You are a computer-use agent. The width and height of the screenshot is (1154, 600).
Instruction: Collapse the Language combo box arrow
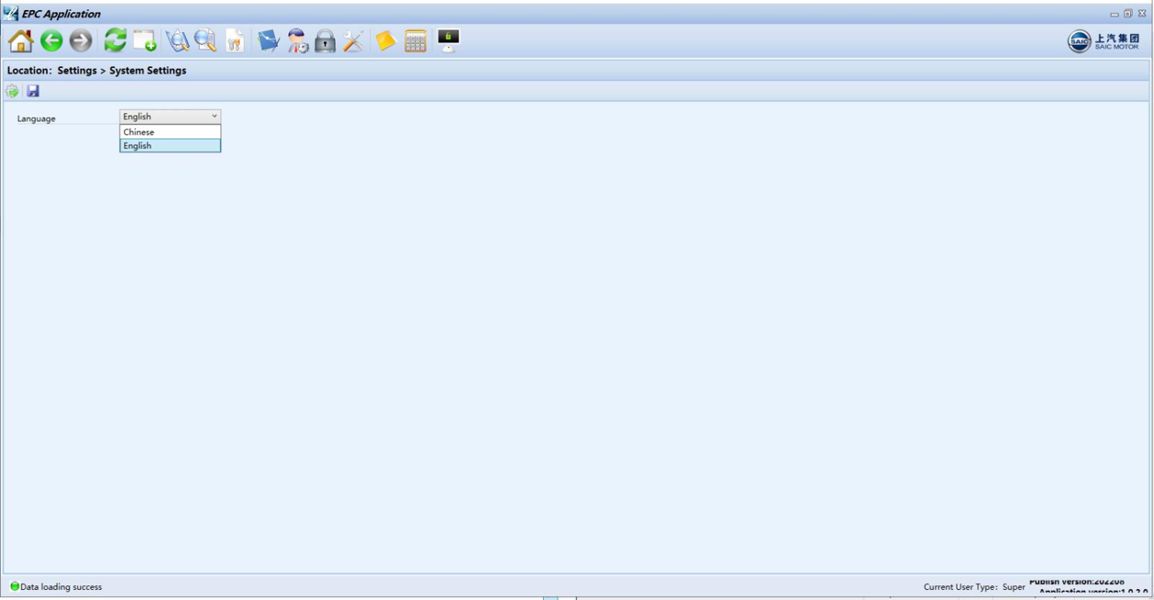214,116
